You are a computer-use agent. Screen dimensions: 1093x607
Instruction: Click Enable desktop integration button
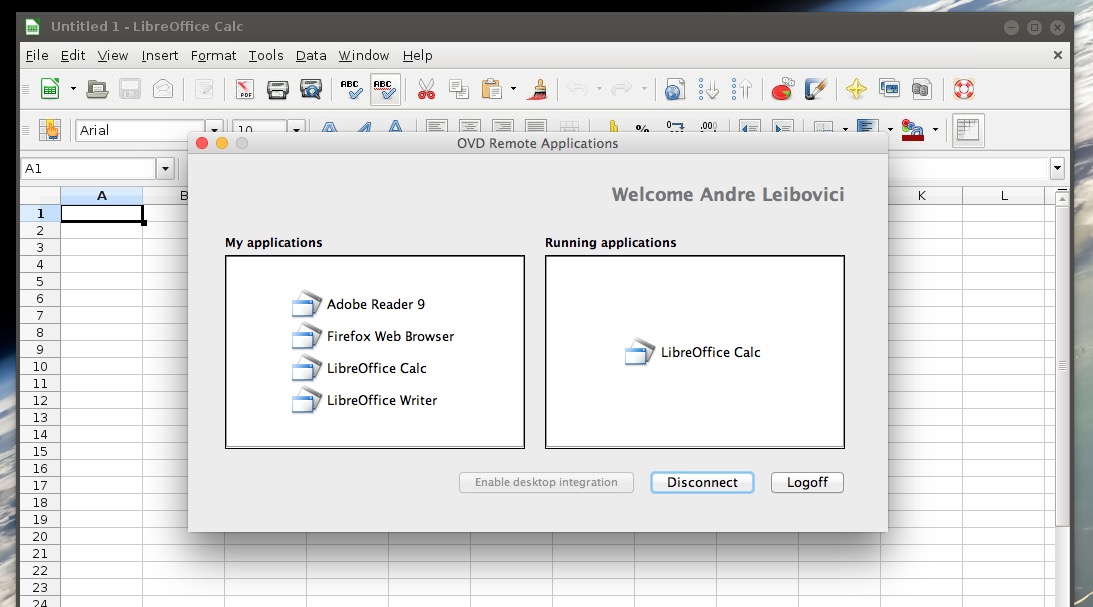546,482
